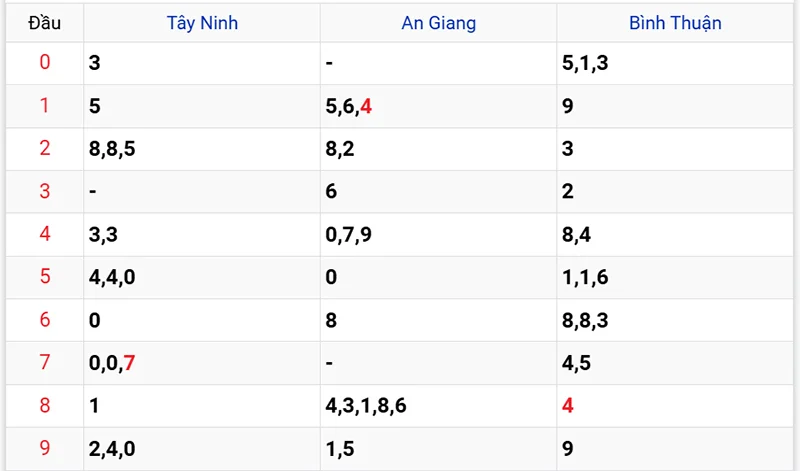Click An Giang cell showing 8,2

pos(342,149)
